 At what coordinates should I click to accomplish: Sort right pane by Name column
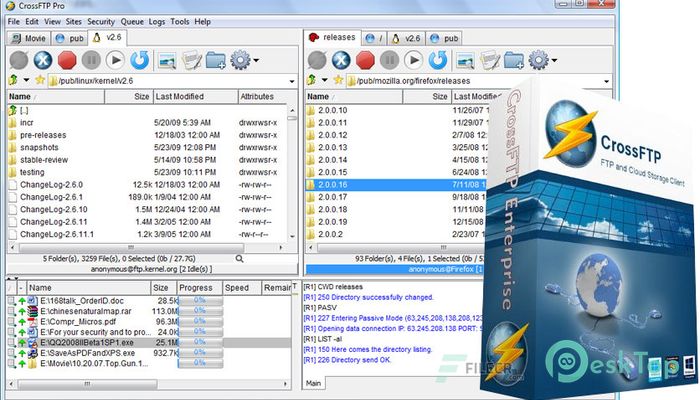click(x=354, y=96)
